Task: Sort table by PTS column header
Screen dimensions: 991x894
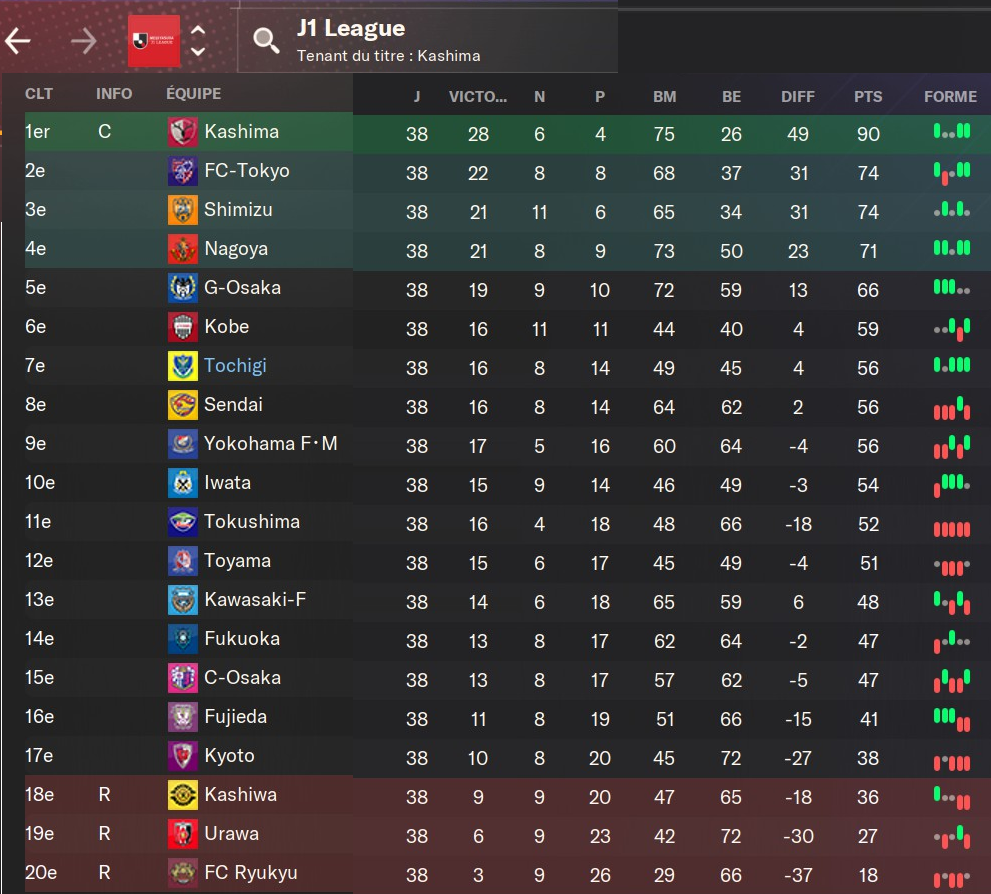Action: pos(868,97)
